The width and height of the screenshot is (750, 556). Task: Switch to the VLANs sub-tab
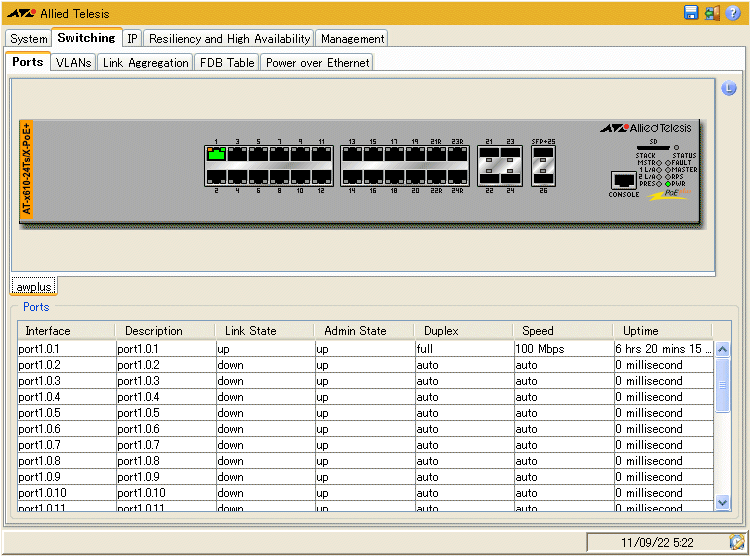[73, 63]
